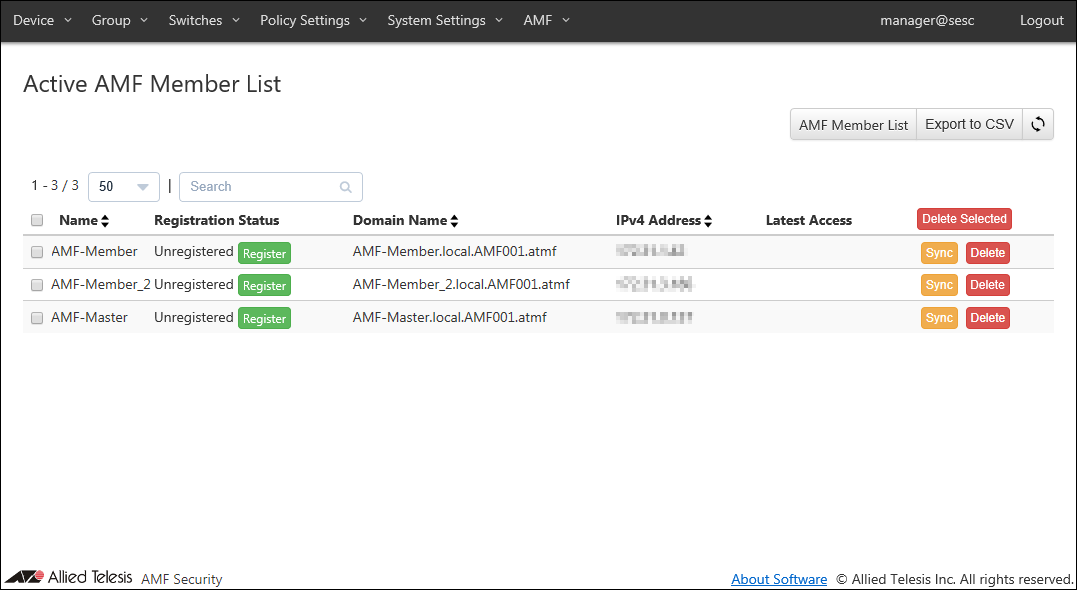Register the AMF-Member_2 device
Viewport: 1077px width, 590px height.
(264, 286)
